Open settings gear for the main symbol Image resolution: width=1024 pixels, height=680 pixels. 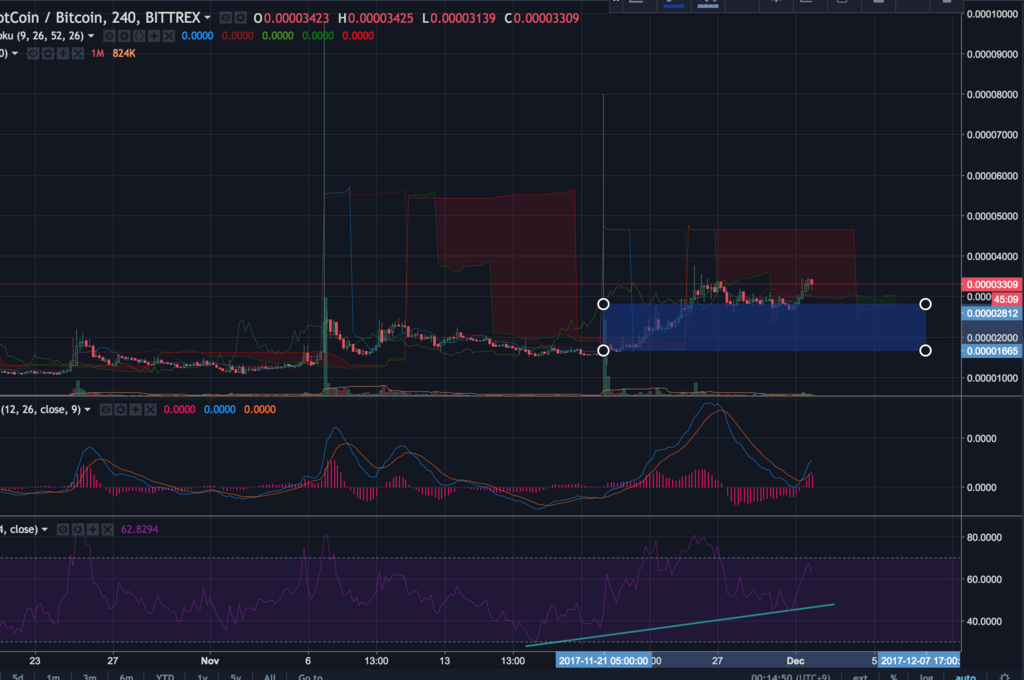240,18
